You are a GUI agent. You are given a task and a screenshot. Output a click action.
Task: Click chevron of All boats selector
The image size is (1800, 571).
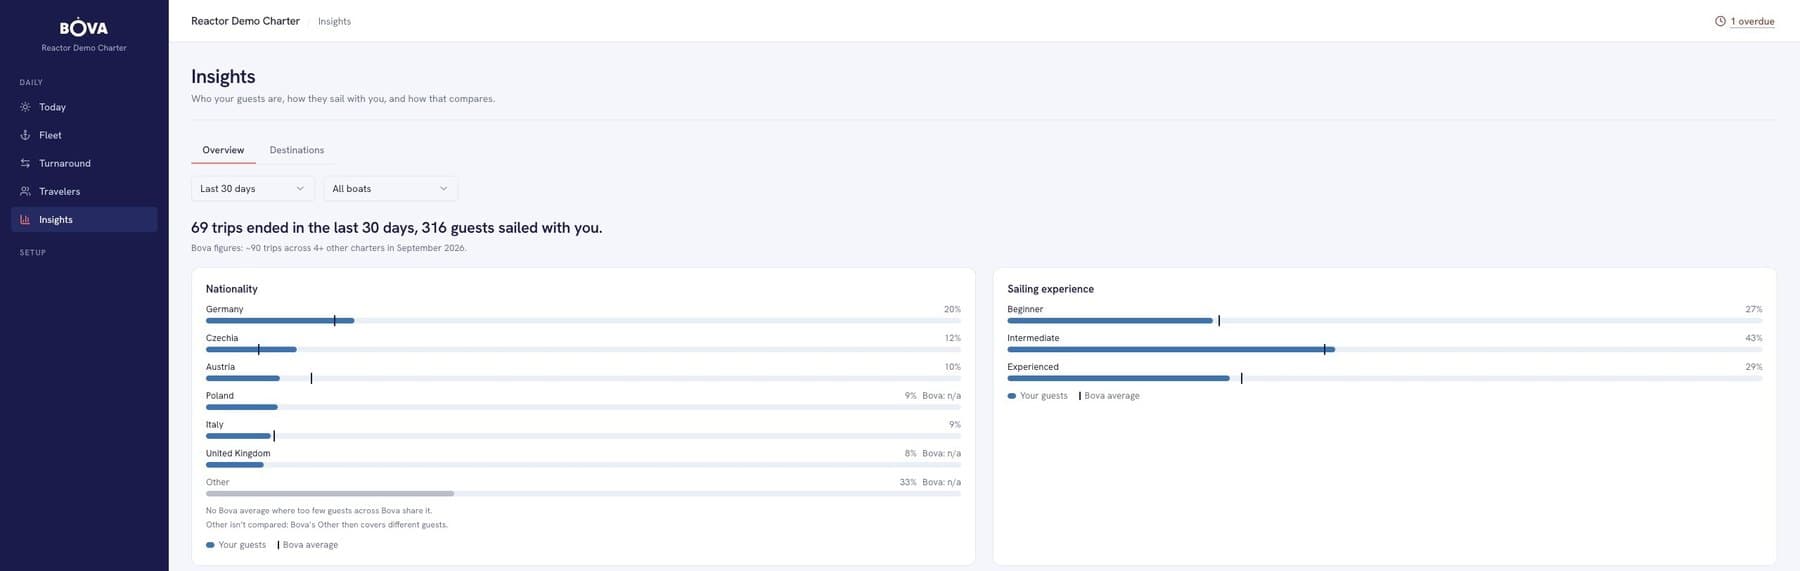(444, 188)
